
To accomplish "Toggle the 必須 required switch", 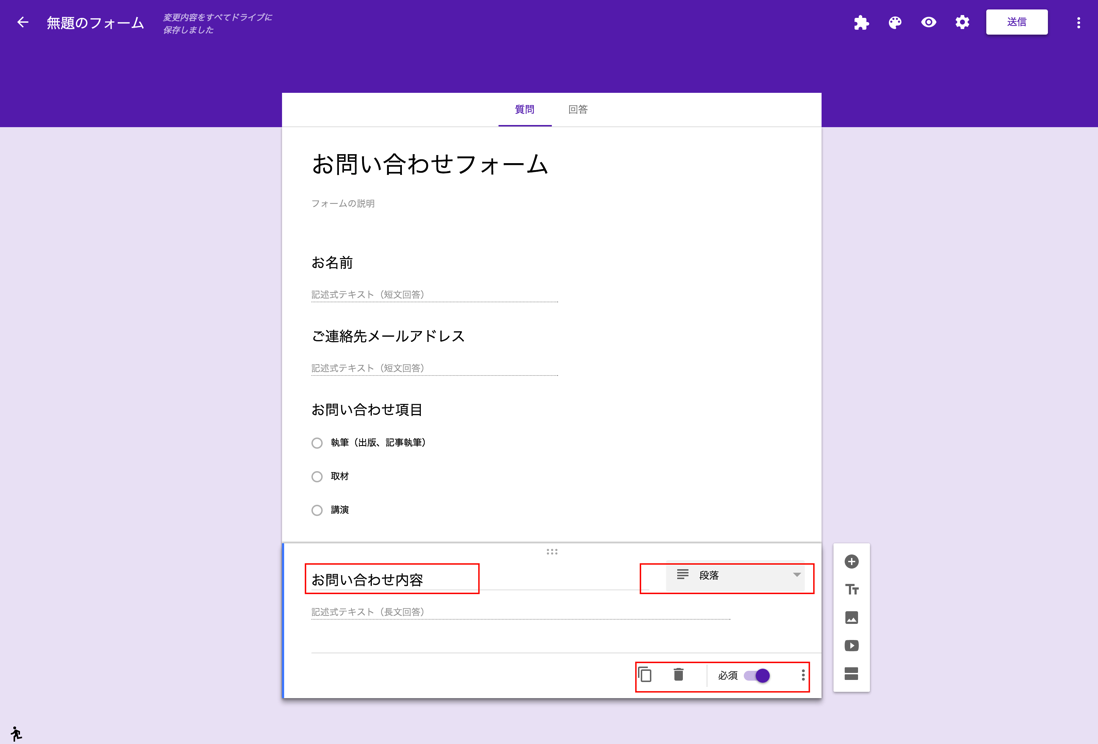I will point(757,675).
